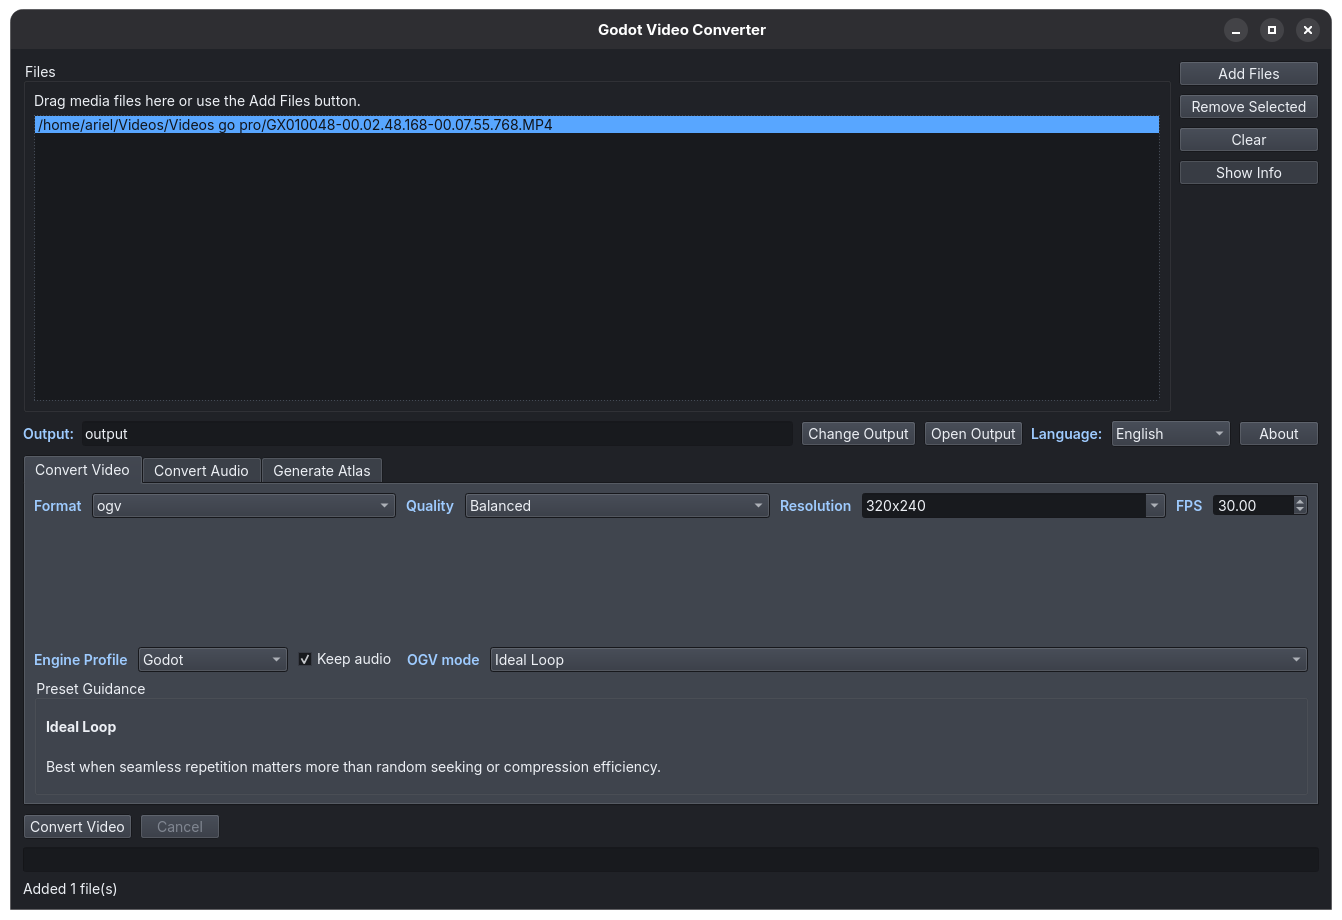Start conversion with Convert Video button
The height and width of the screenshot is (920, 1342).
pyautogui.click(x=77, y=827)
